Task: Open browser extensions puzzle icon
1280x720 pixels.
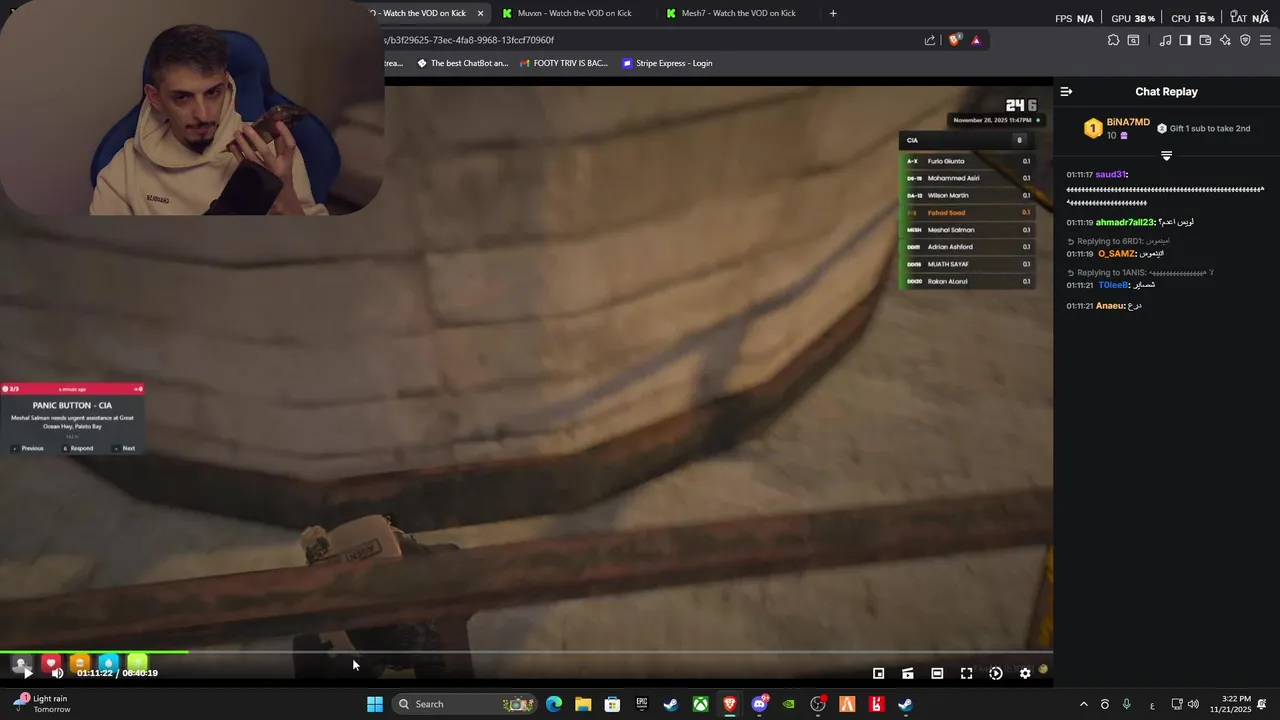Action: tap(1113, 40)
